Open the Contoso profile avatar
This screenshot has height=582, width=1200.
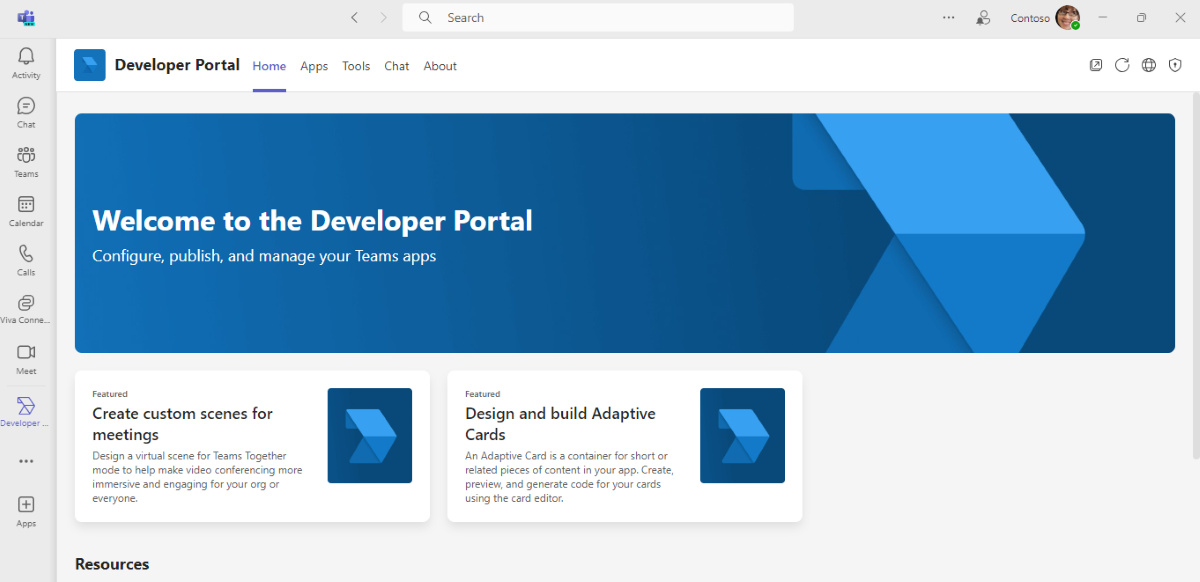click(x=1068, y=17)
